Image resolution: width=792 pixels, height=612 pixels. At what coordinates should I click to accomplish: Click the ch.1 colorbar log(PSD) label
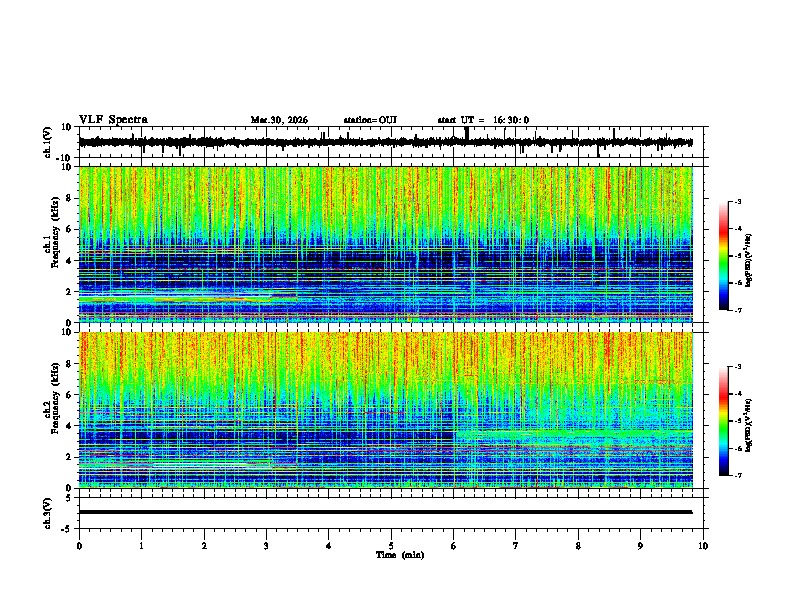[x=749, y=260]
